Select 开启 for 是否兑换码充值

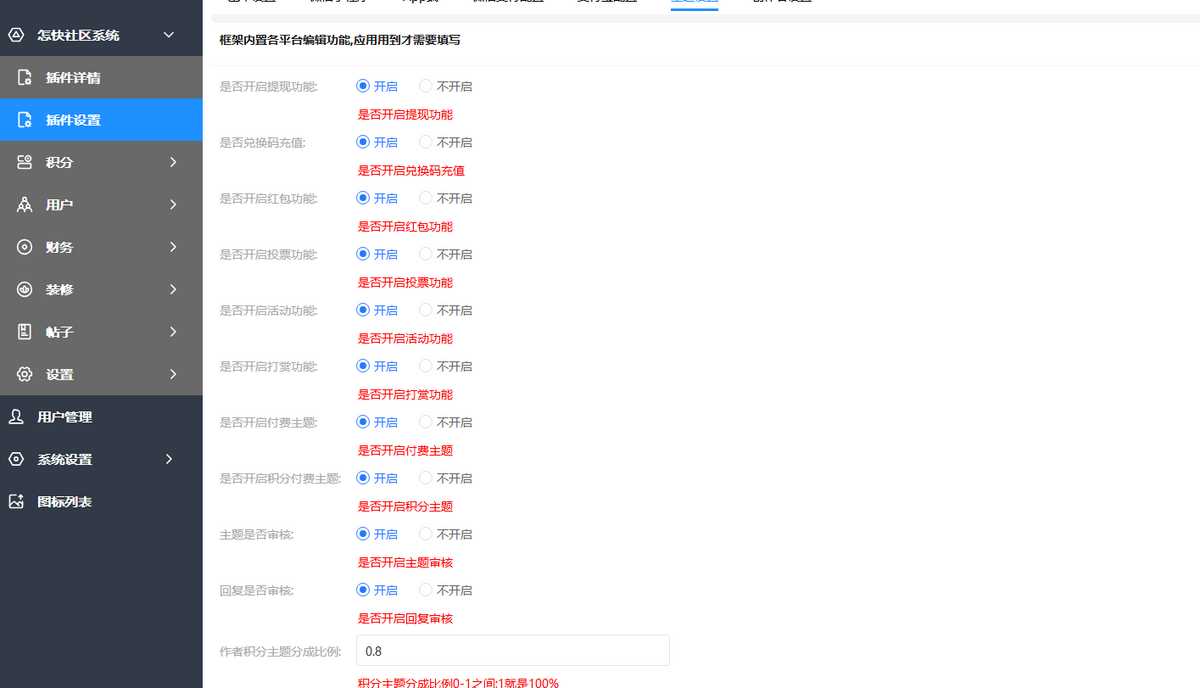[377, 142]
